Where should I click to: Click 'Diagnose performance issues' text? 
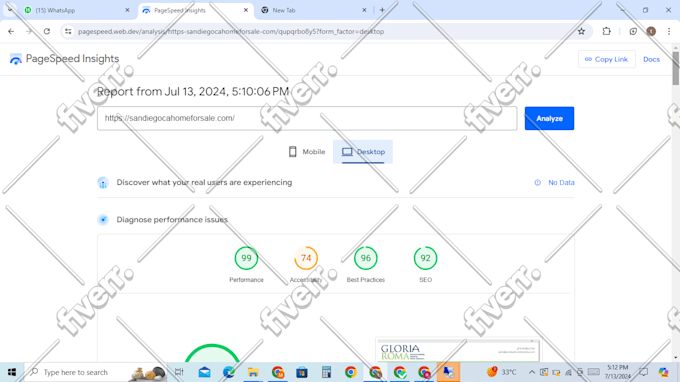coord(172,220)
